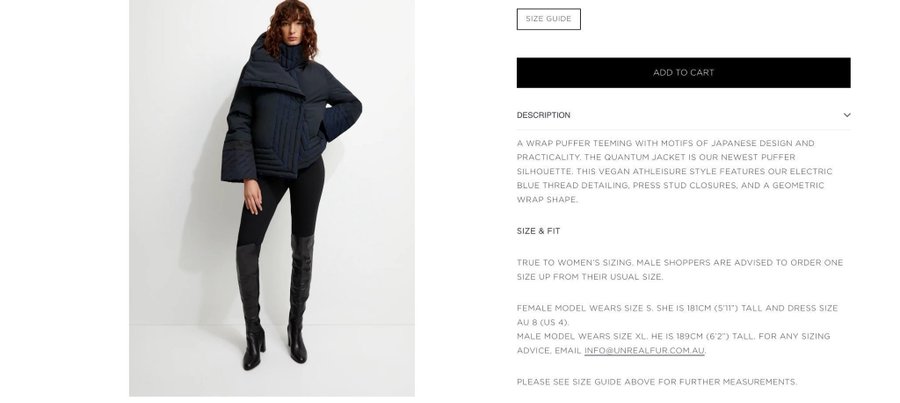Click the model's curly red hair
The width and height of the screenshot is (900, 403).
pyautogui.click(x=290, y=26)
